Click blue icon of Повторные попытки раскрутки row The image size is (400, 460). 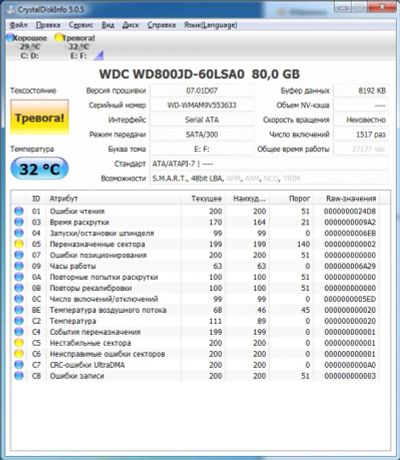point(19,277)
